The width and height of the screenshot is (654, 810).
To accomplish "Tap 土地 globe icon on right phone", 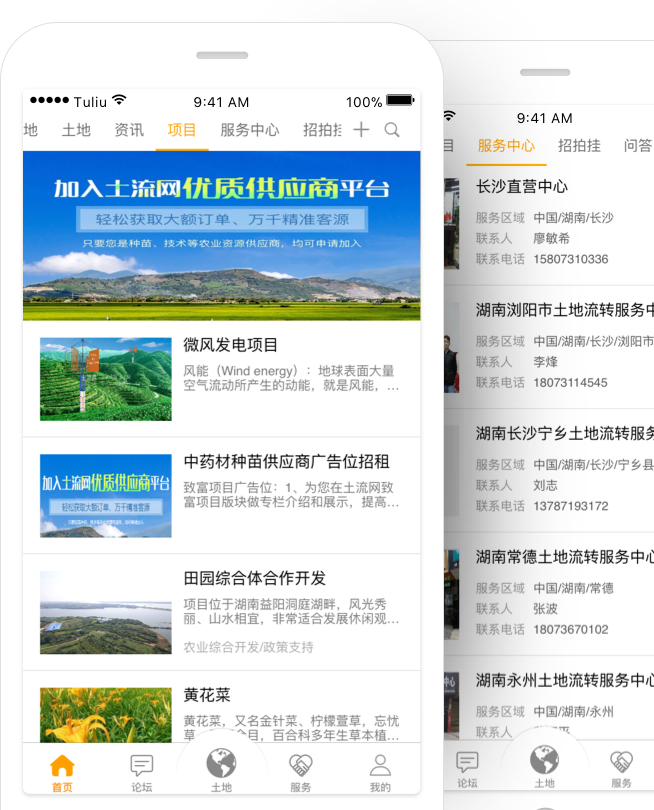I will pos(544,760).
